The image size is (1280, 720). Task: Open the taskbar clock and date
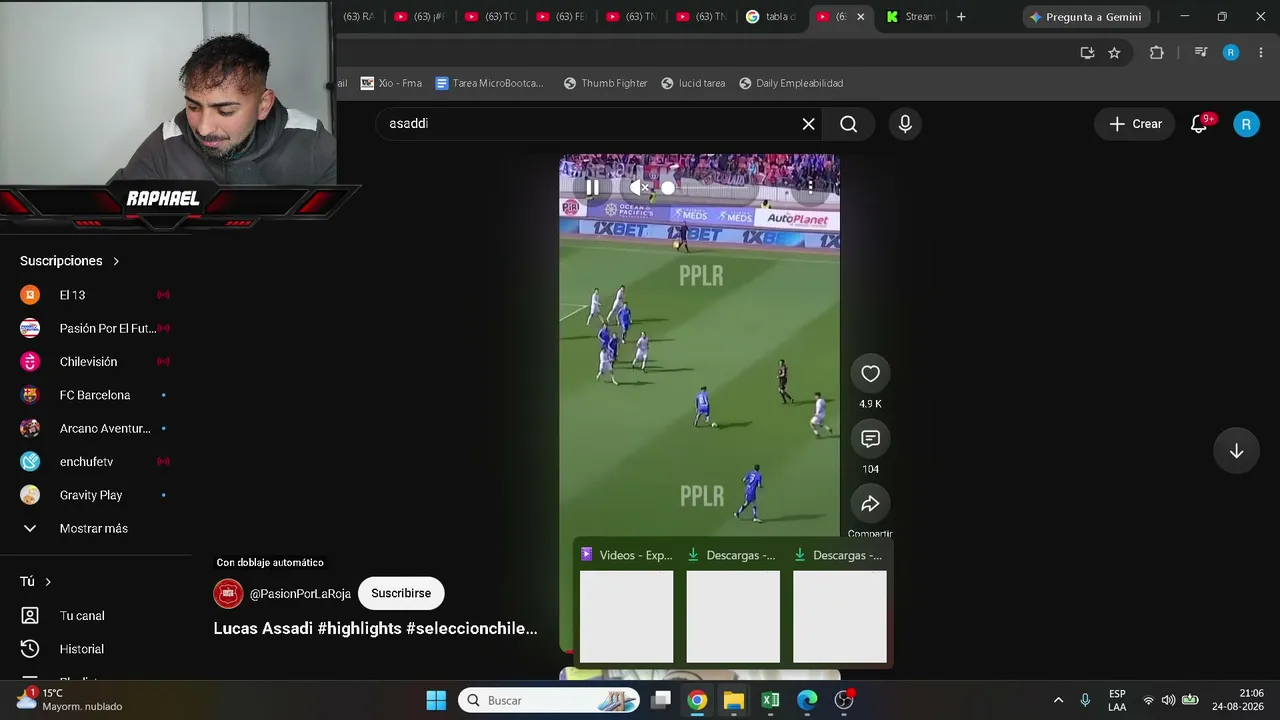[x=1238, y=700]
